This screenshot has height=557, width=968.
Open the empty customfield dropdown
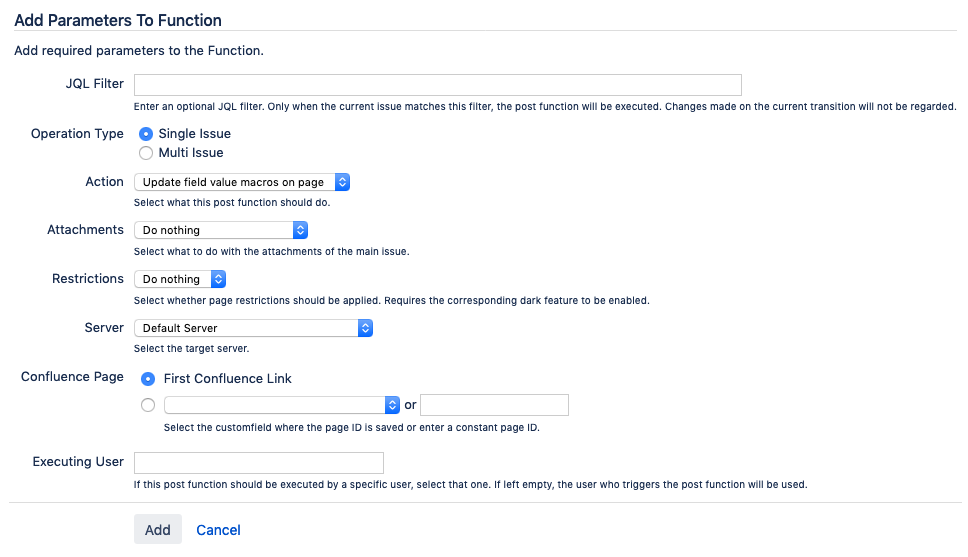click(x=282, y=405)
